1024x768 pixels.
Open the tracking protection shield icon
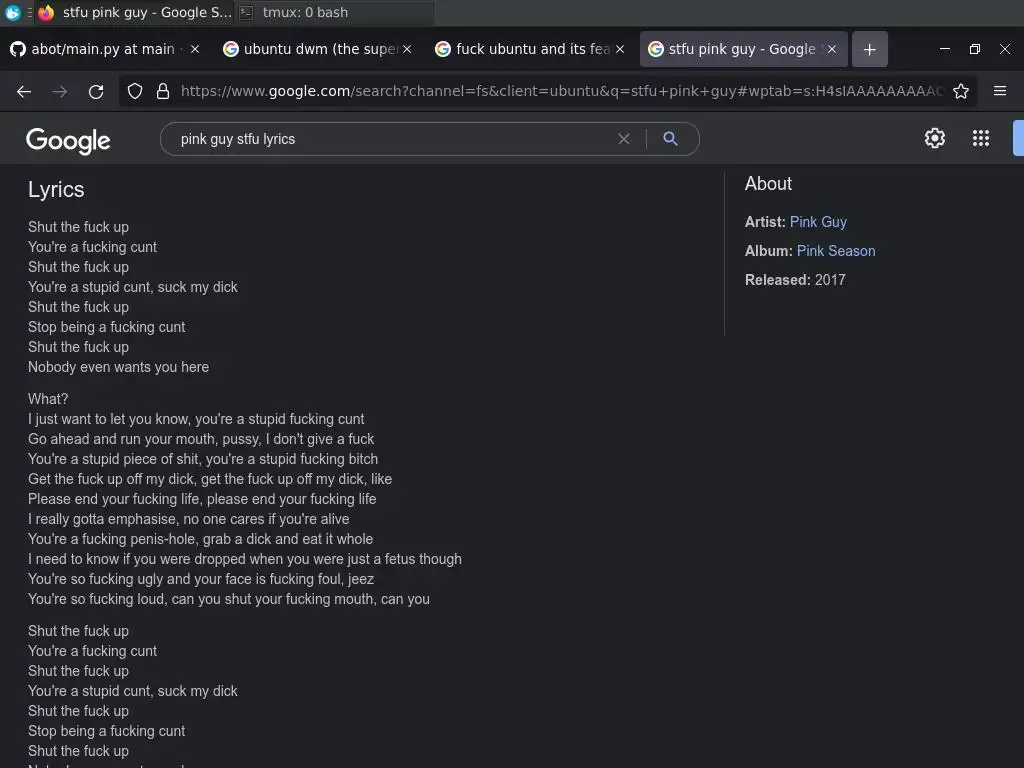point(135,91)
